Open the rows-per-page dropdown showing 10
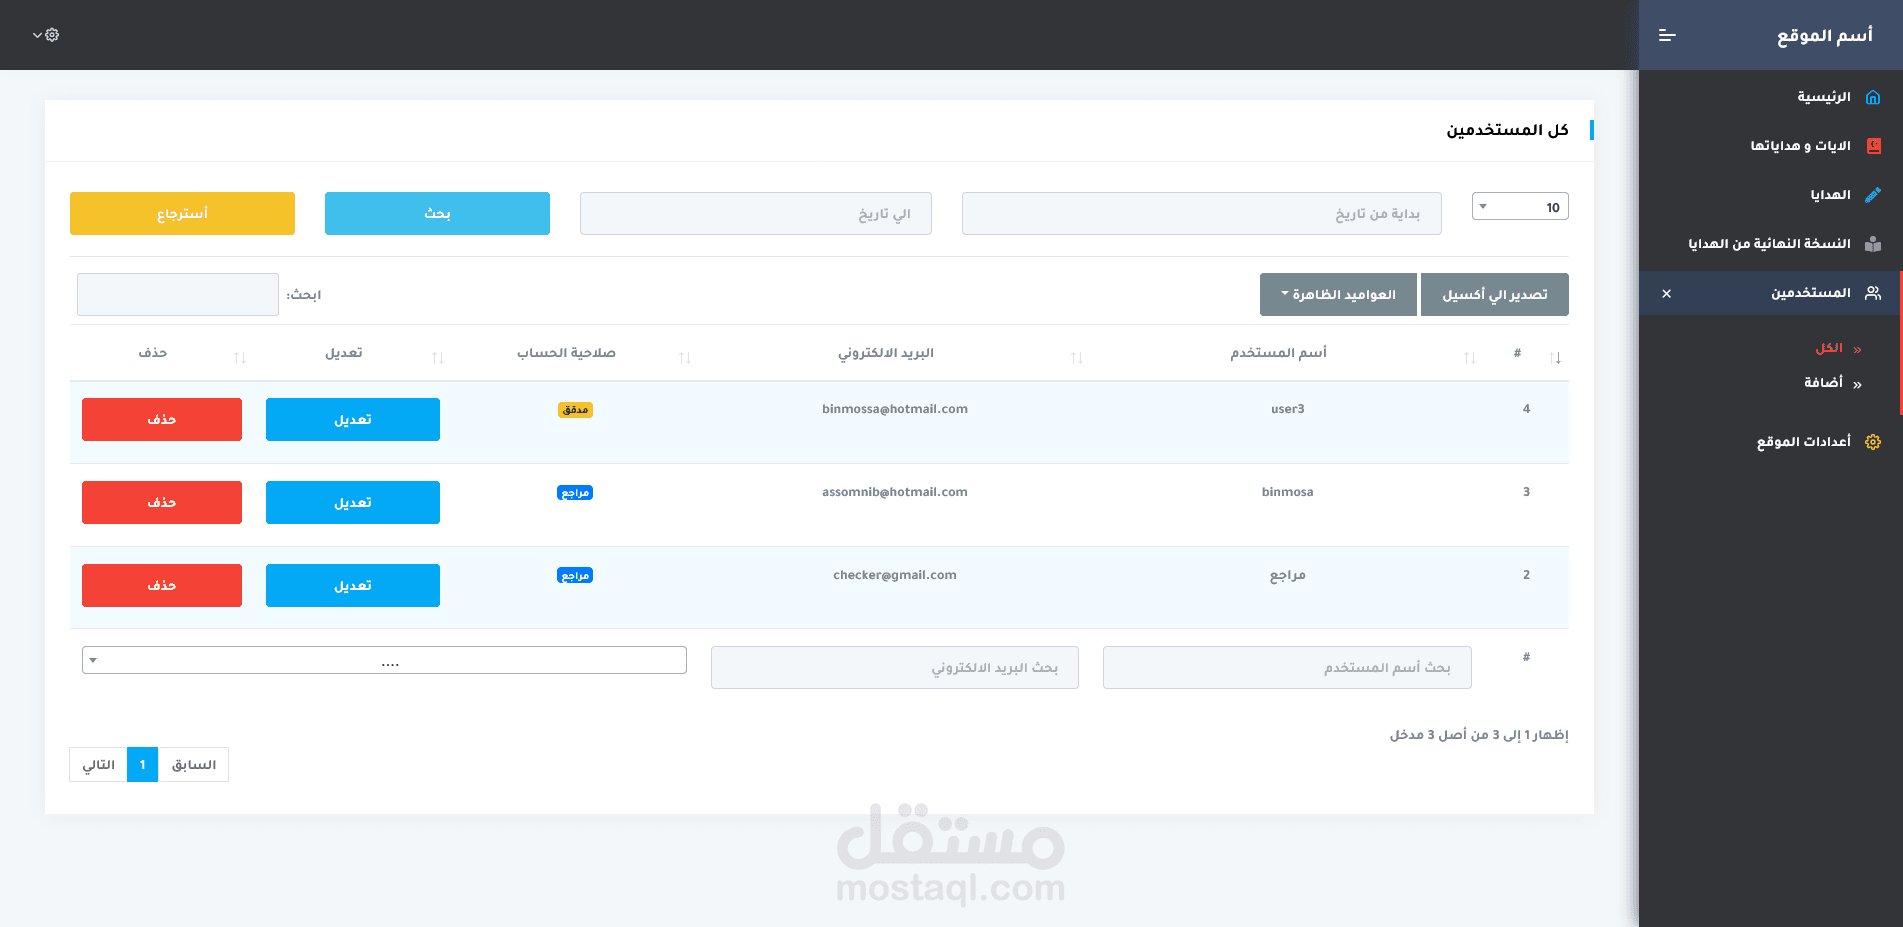Screen dimensions: 1903x927 [1520, 207]
